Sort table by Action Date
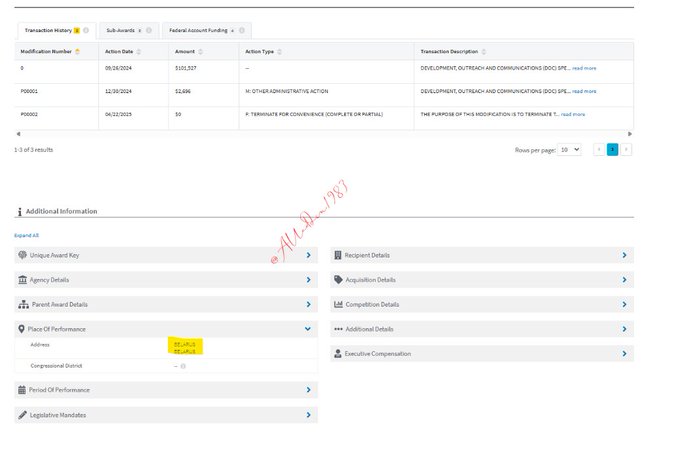The width and height of the screenshot is (680, 454). (140, 51)
